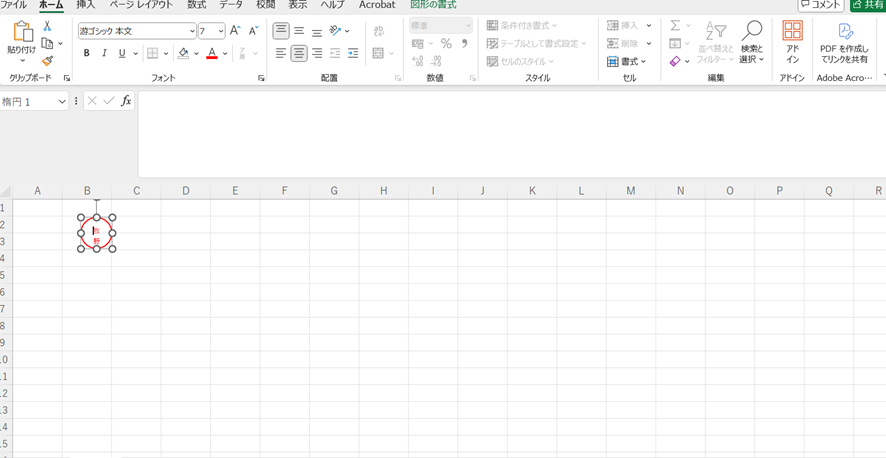Screen dimensions: 886x458
Task: Toggle Bold formatting
Action: [x=87, y=54]
